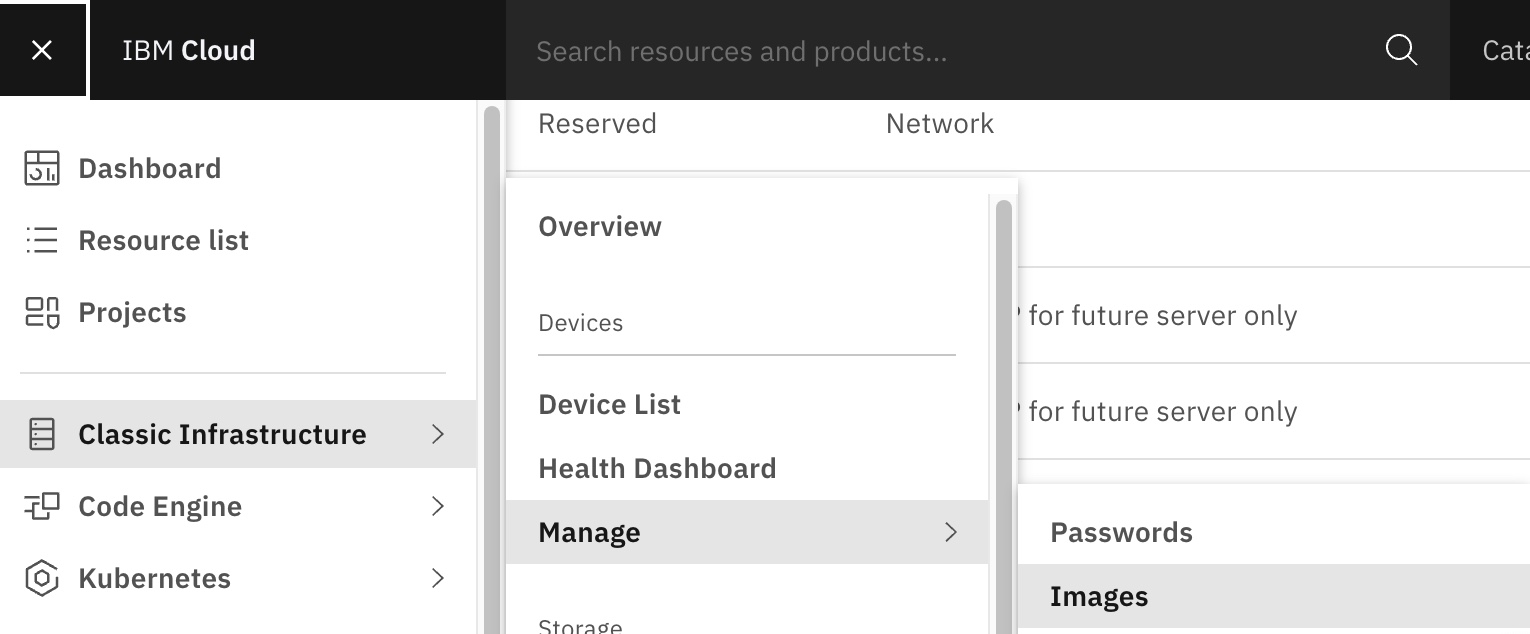Click the Kubernetes hexagon icon

42,578
